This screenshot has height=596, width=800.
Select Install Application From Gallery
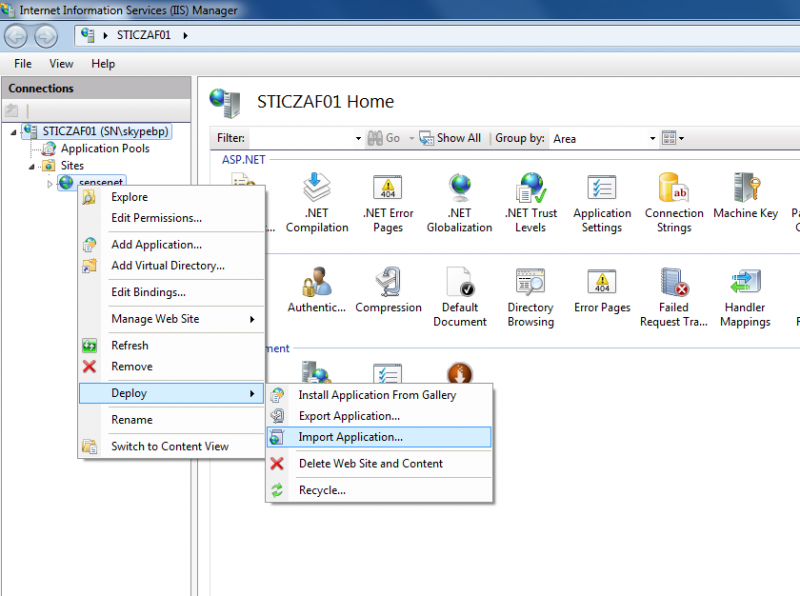tap(379, 395)
